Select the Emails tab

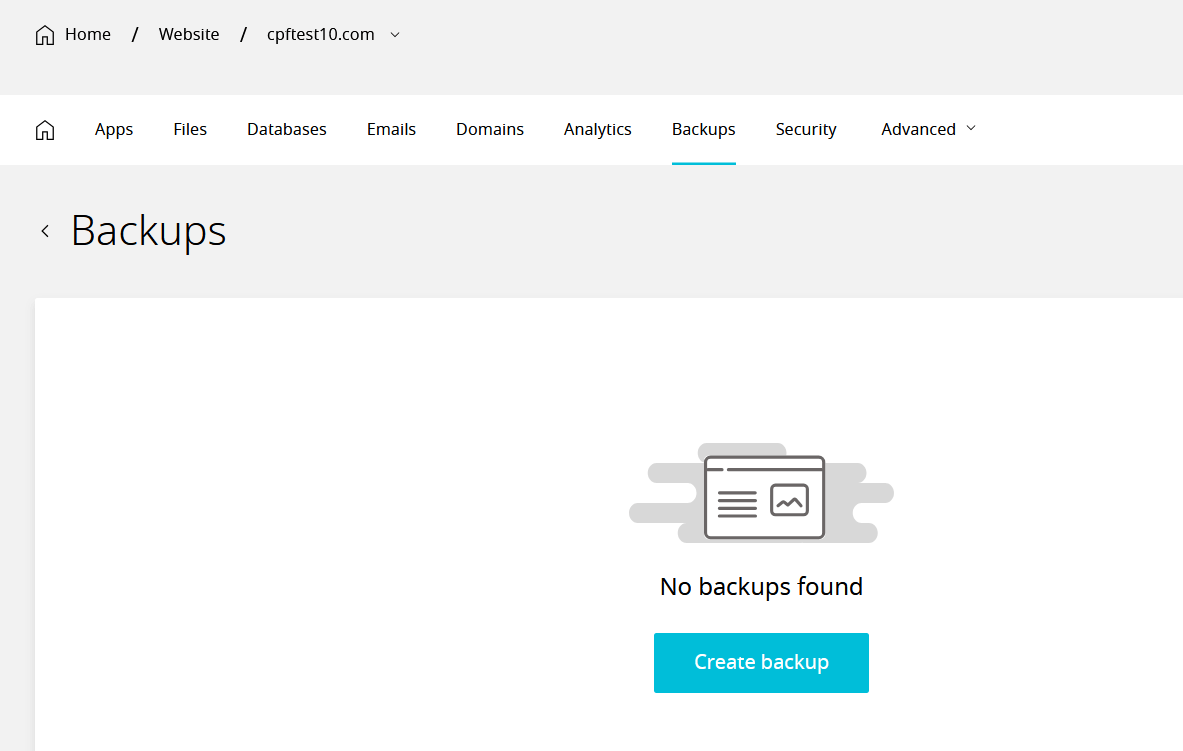tap(391, 129)
